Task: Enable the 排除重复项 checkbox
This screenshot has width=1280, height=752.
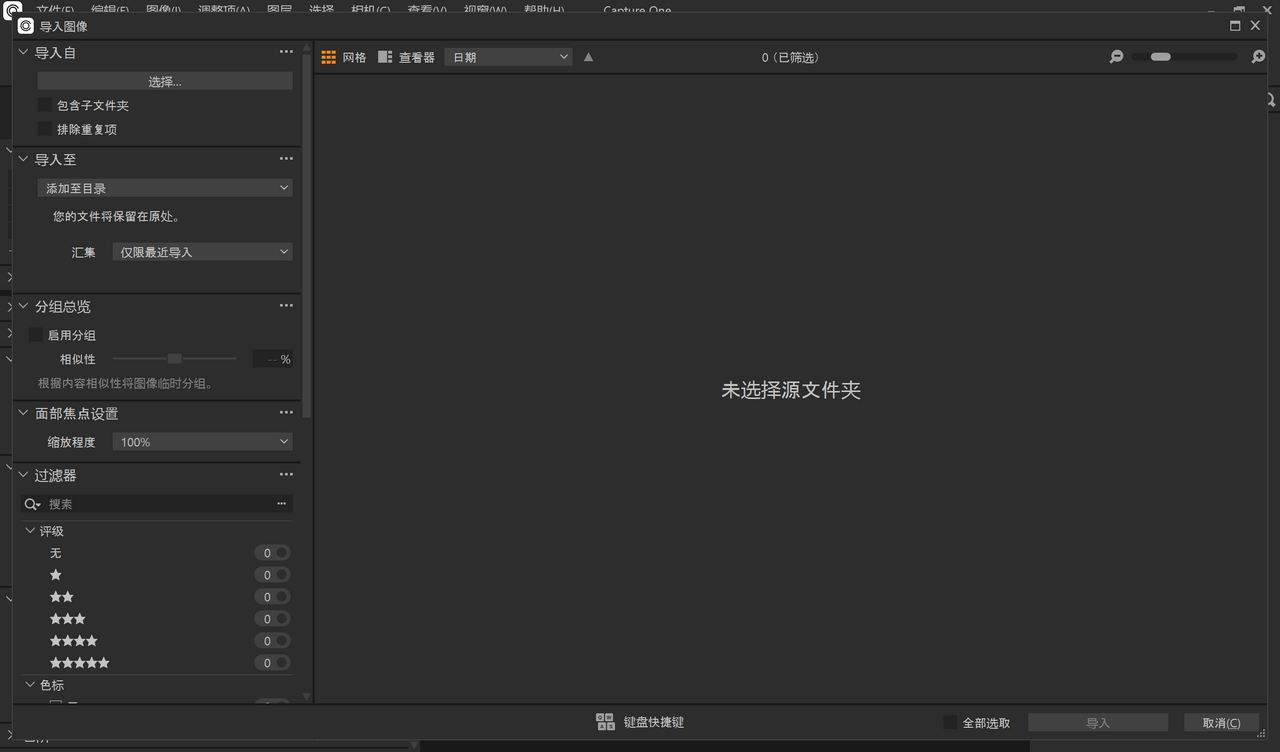Action: pyautogui.click(x=45, y=128)
